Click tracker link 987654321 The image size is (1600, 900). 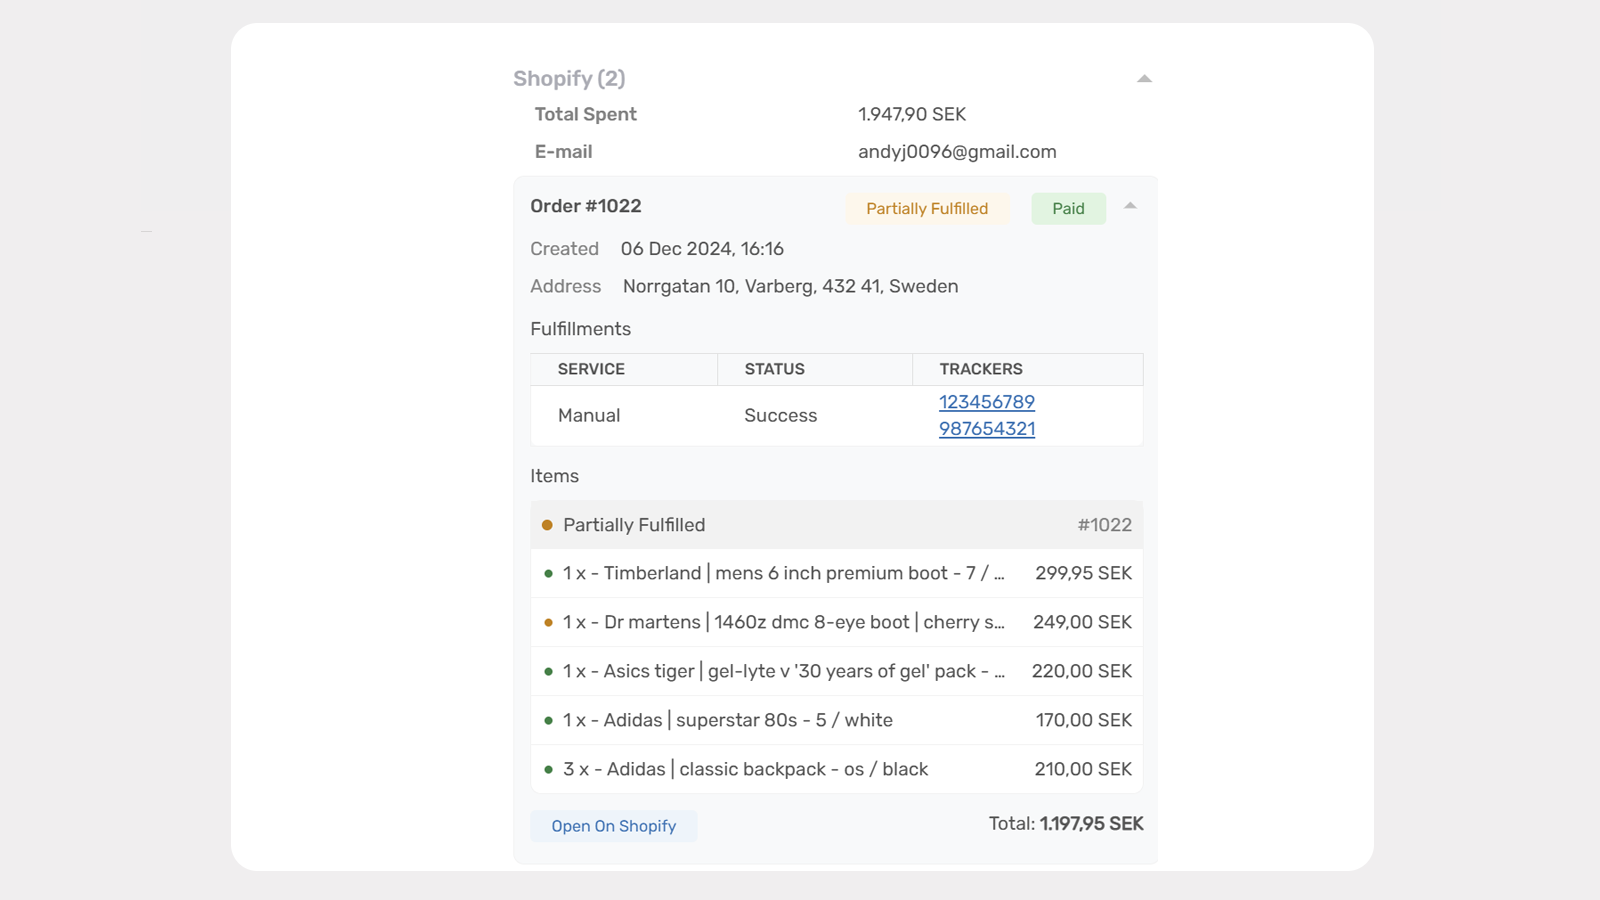[986, 428]
